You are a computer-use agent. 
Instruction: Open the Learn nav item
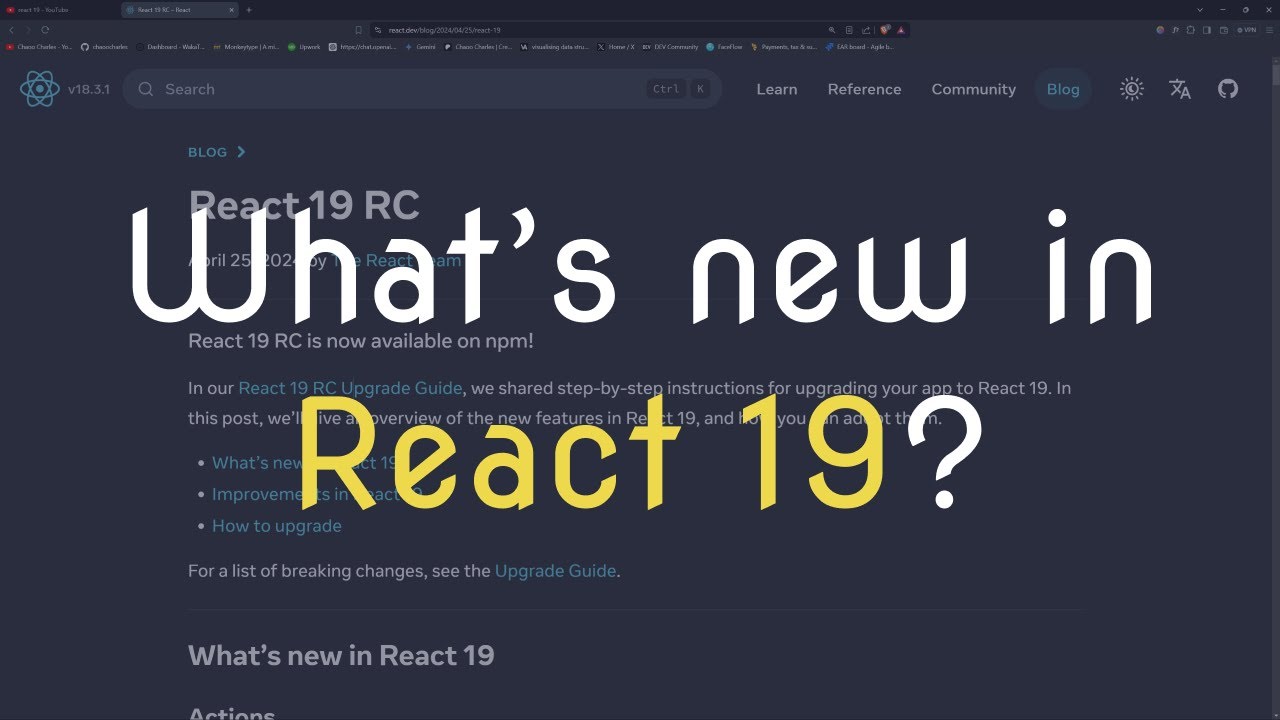pos(777,89)
